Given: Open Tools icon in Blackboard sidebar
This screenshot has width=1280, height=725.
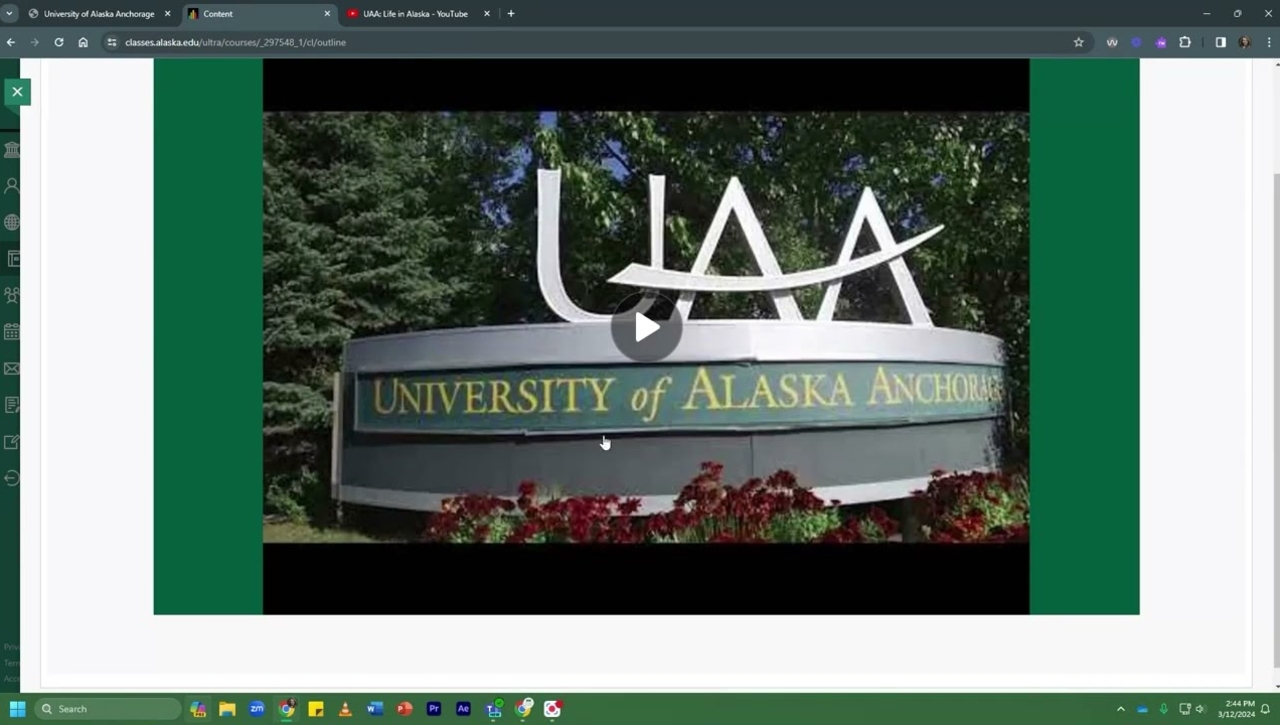Looking at the screenshot, I should [x=12, y=442].
